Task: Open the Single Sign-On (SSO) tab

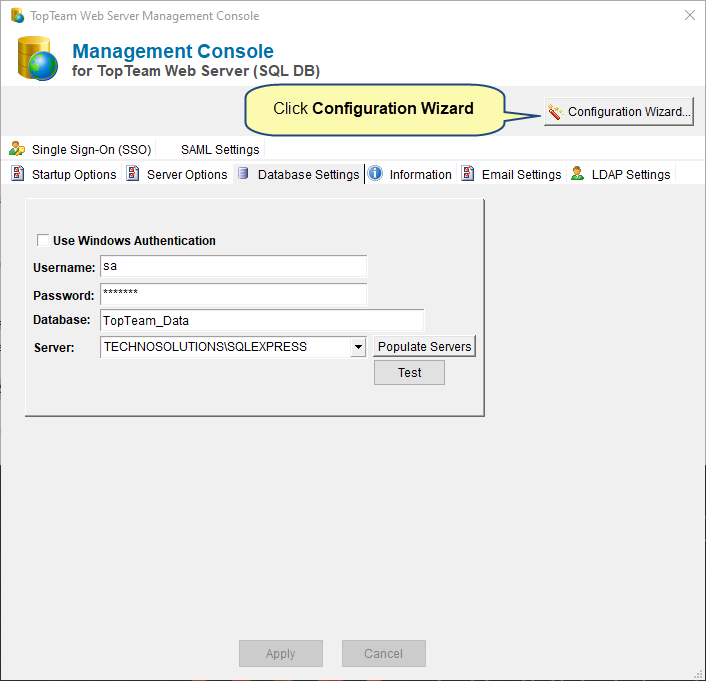Action: pos(81,149)
